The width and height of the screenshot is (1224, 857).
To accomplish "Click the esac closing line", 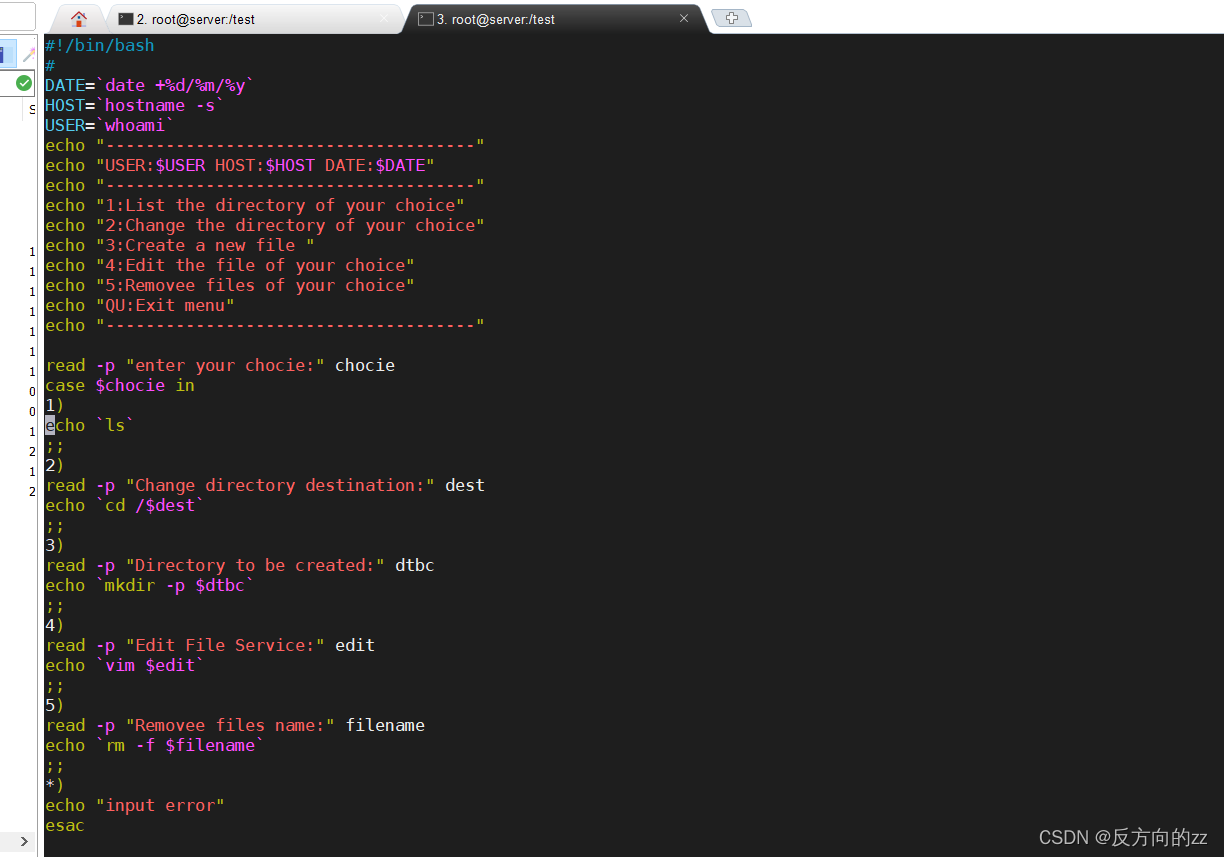I will (x=65, y=825).
